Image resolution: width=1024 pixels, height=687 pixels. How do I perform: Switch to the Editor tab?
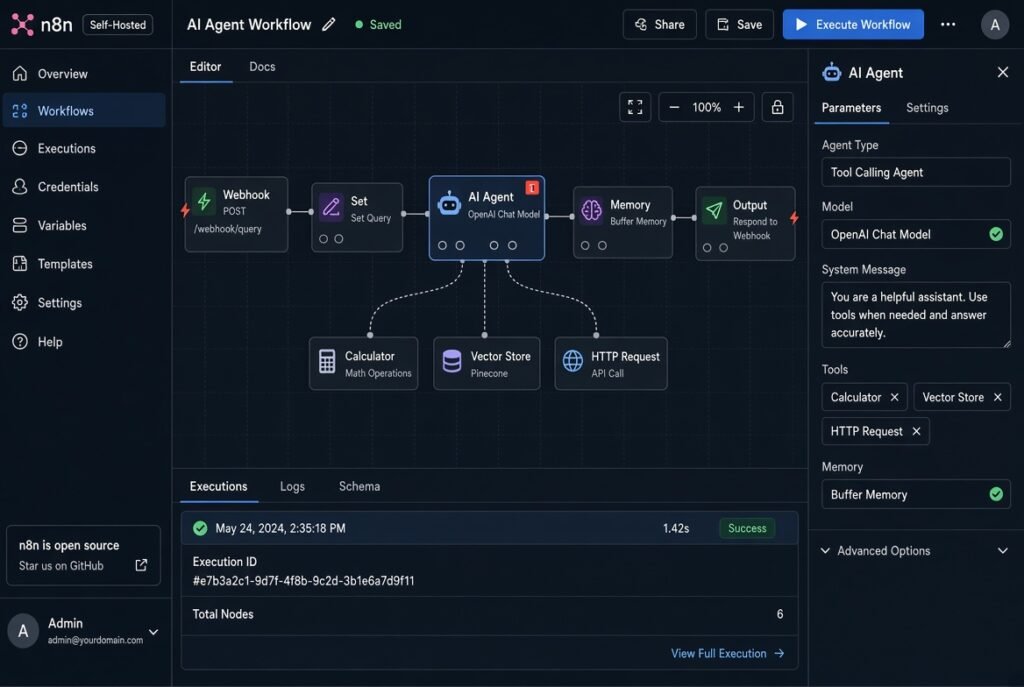point(205,67)
